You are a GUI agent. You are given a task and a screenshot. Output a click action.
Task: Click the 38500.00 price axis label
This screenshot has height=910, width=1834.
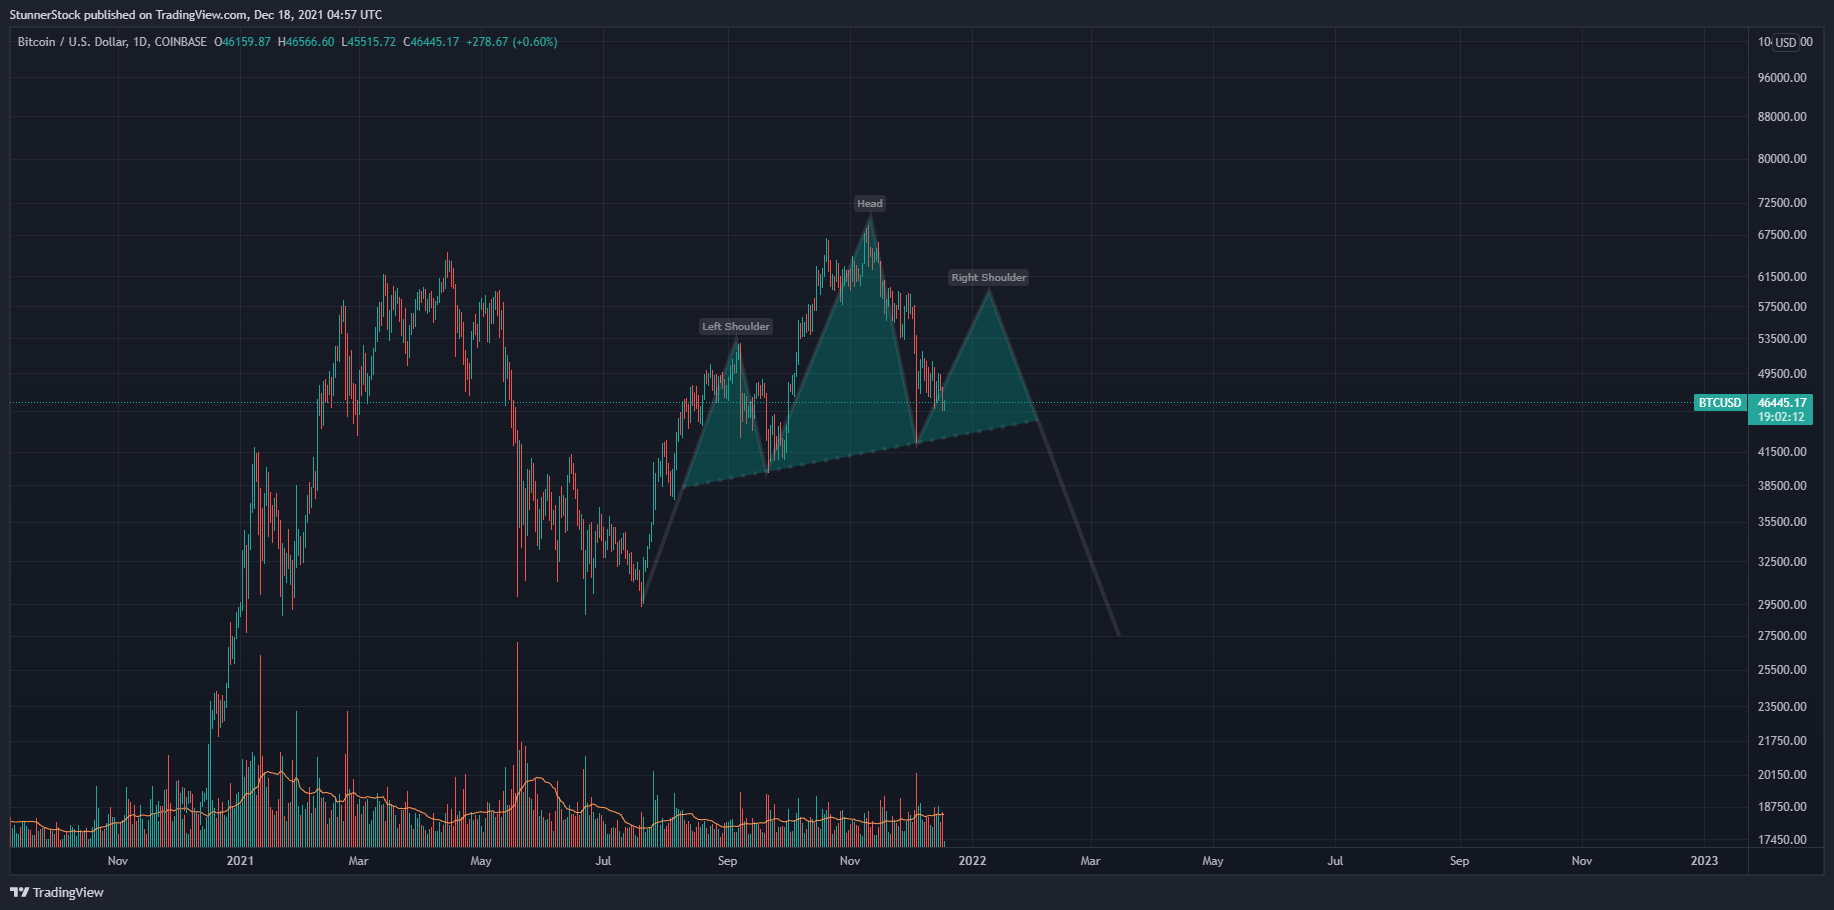(x=1782, y=486)
